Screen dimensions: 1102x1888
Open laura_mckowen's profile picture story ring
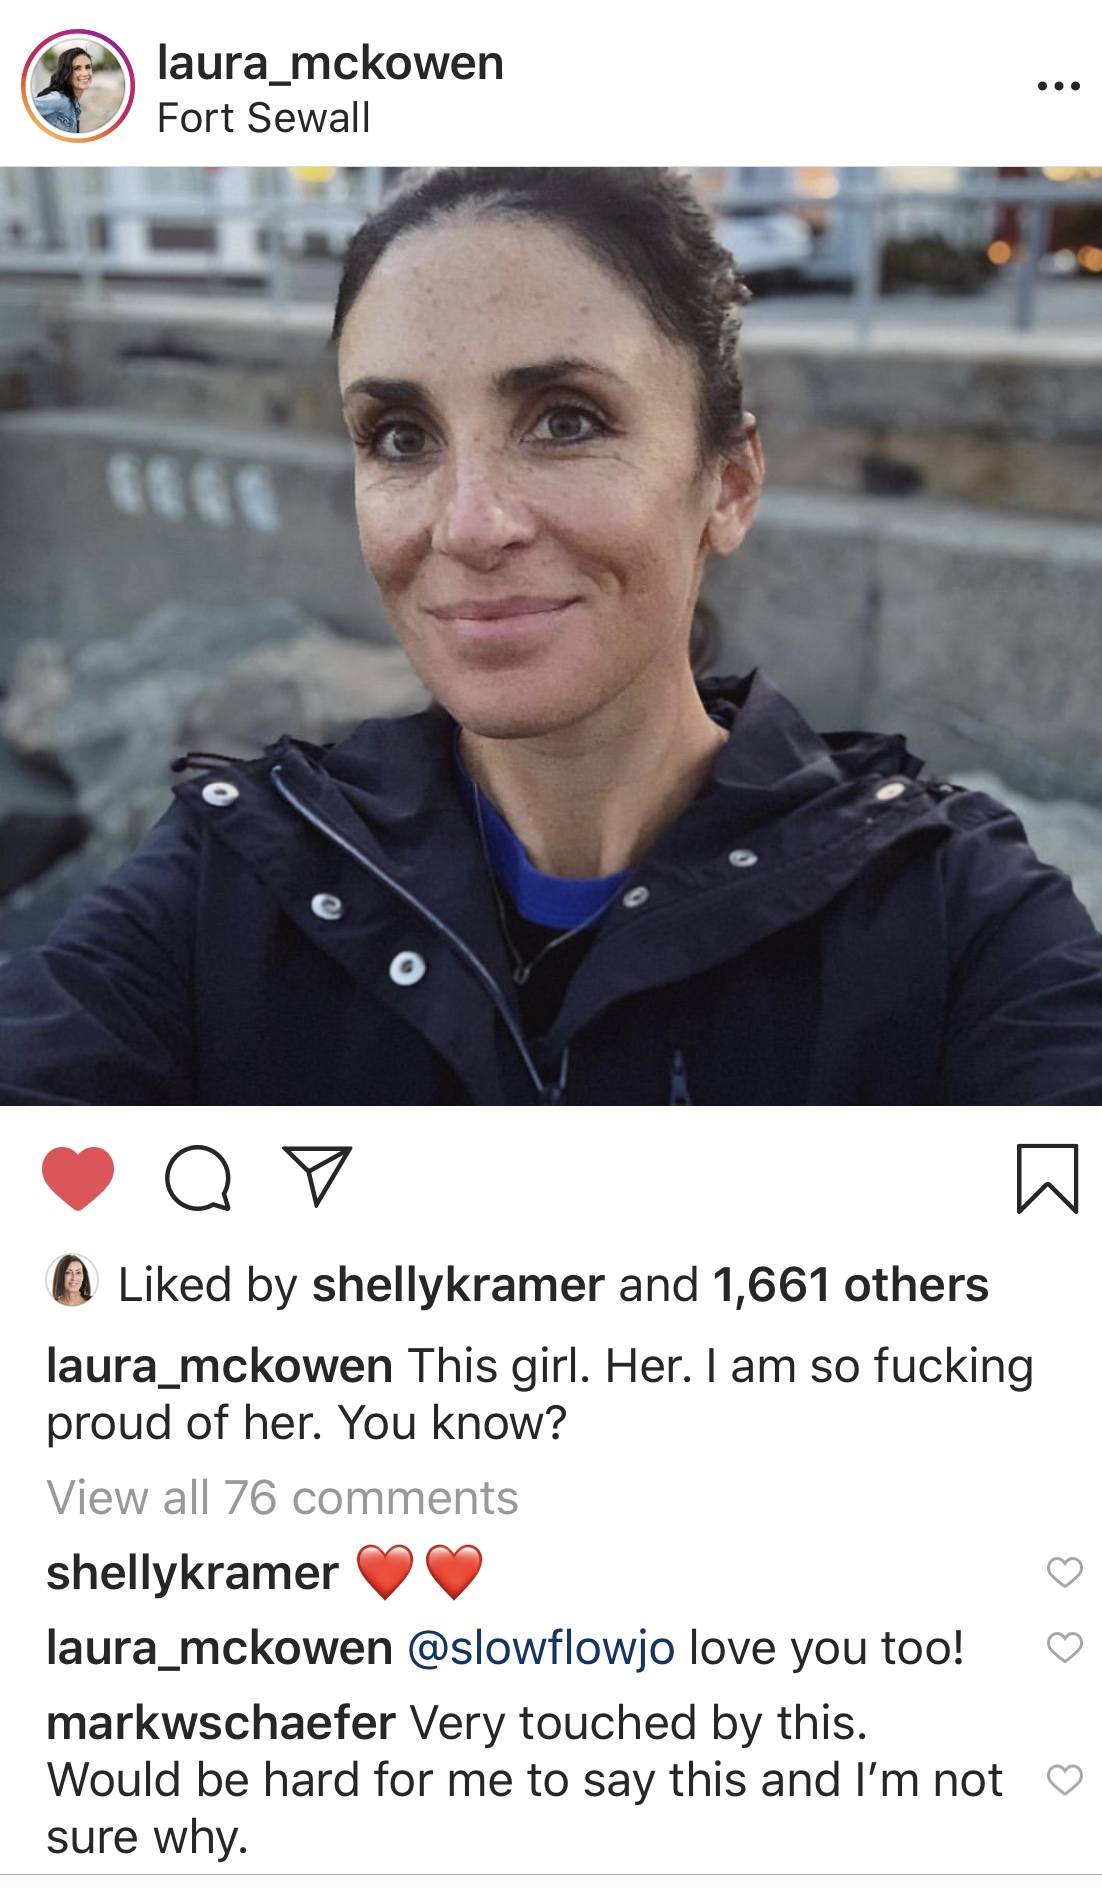78,84
